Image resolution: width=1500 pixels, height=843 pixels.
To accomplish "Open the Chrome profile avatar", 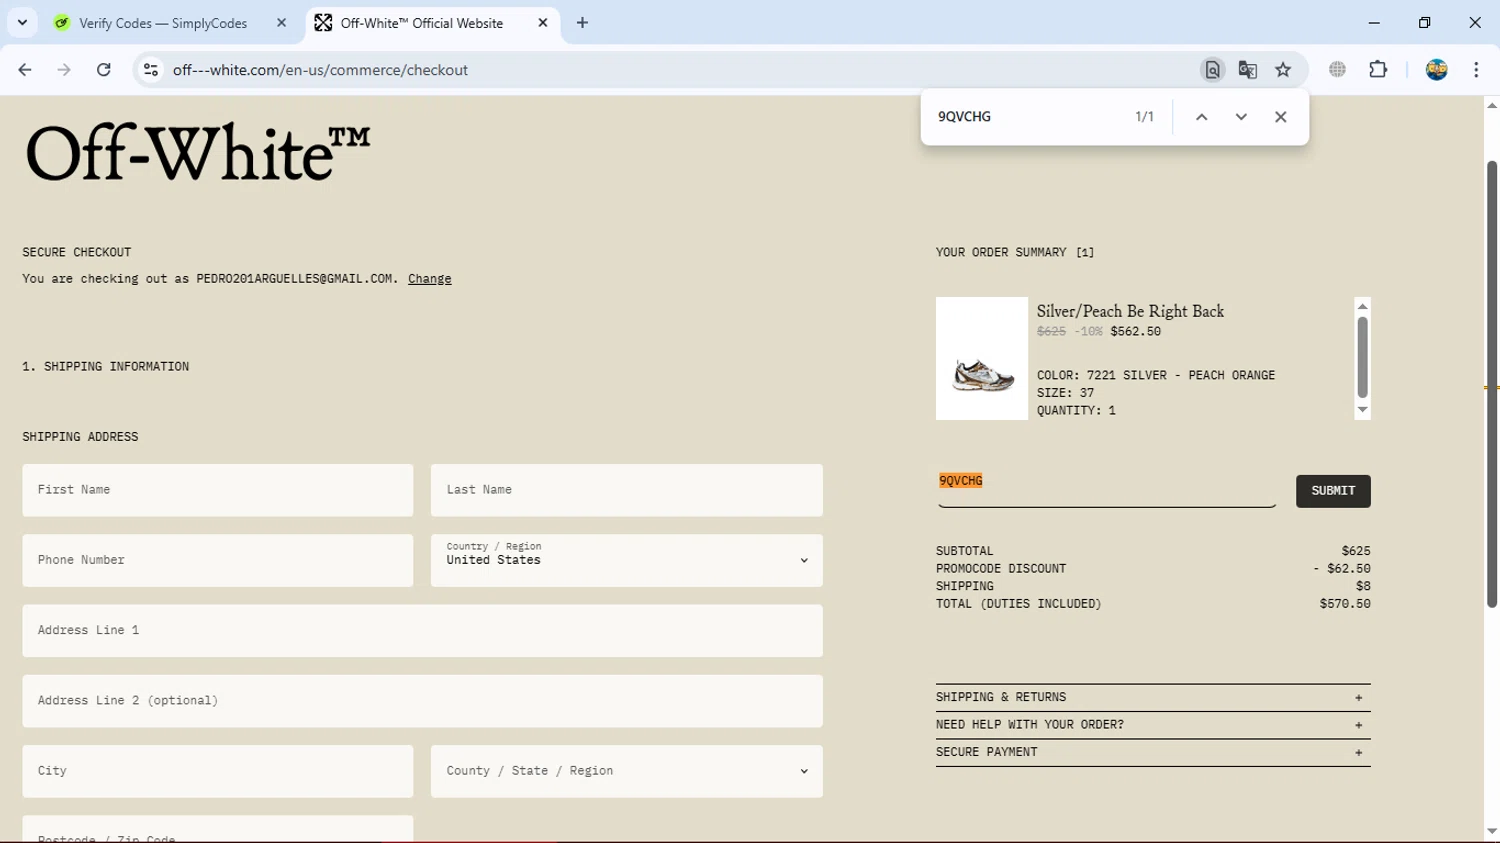I will (1437, 70).
